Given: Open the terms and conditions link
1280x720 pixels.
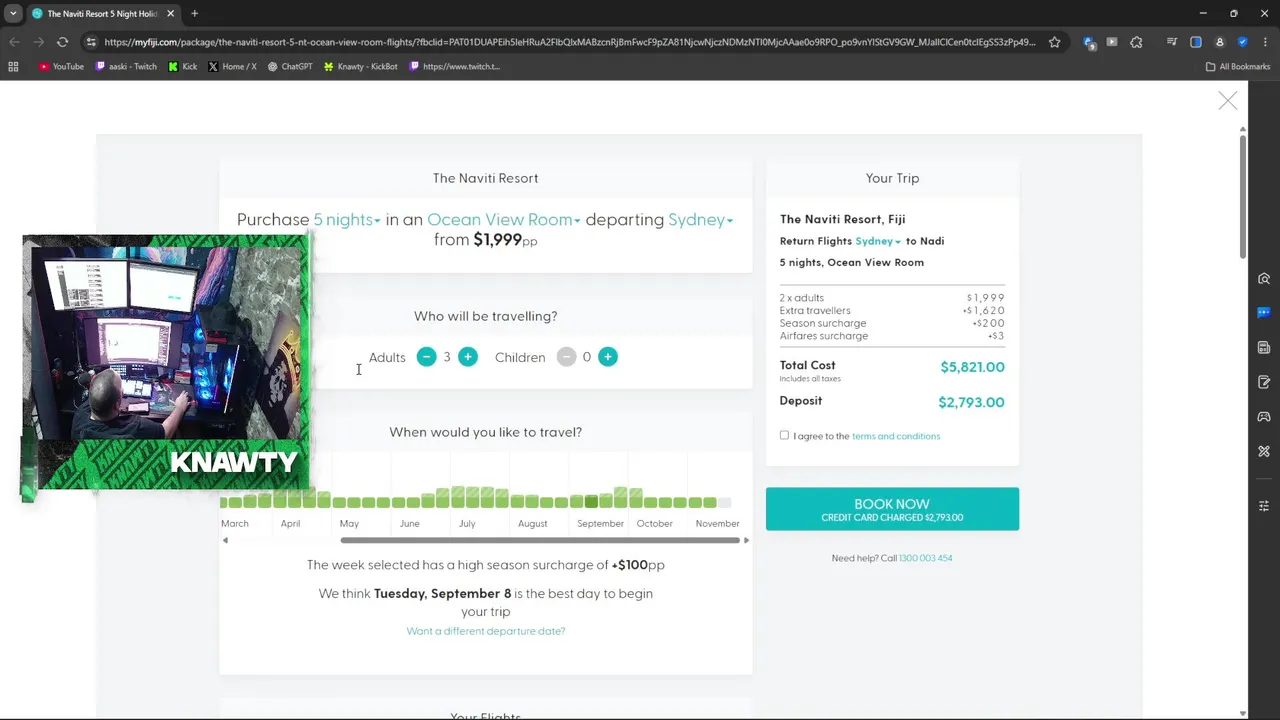Looking at the screenshot, I should [896, 436].
